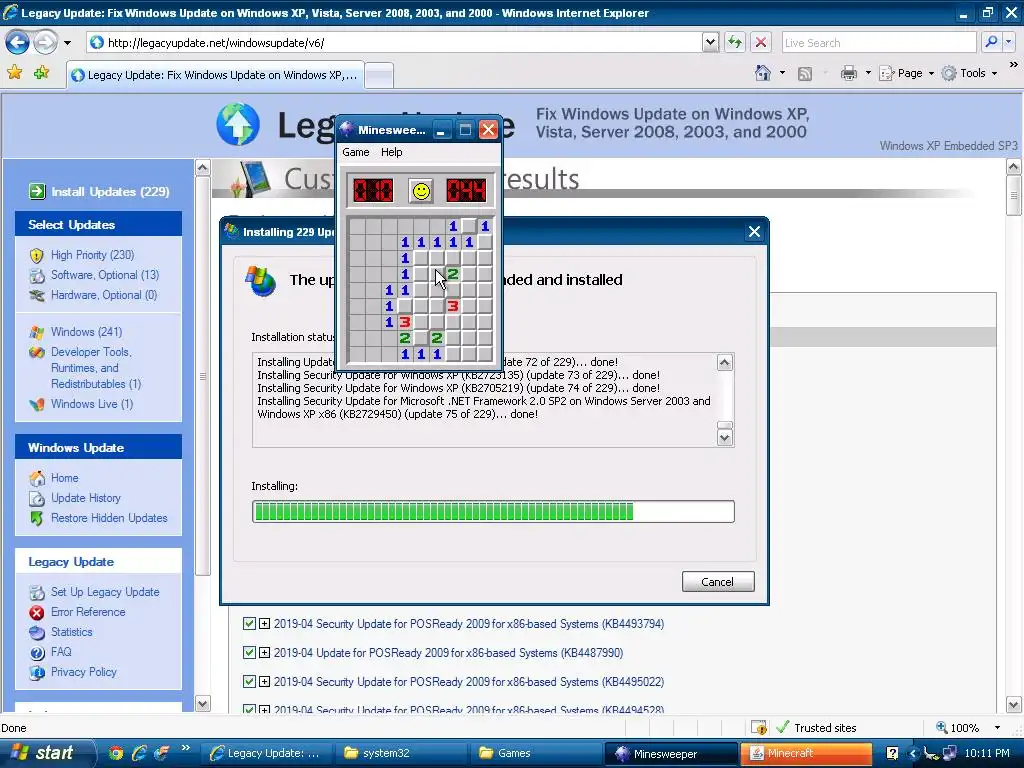Uncheck the KB4487990 update checkbox

point(249,652)
